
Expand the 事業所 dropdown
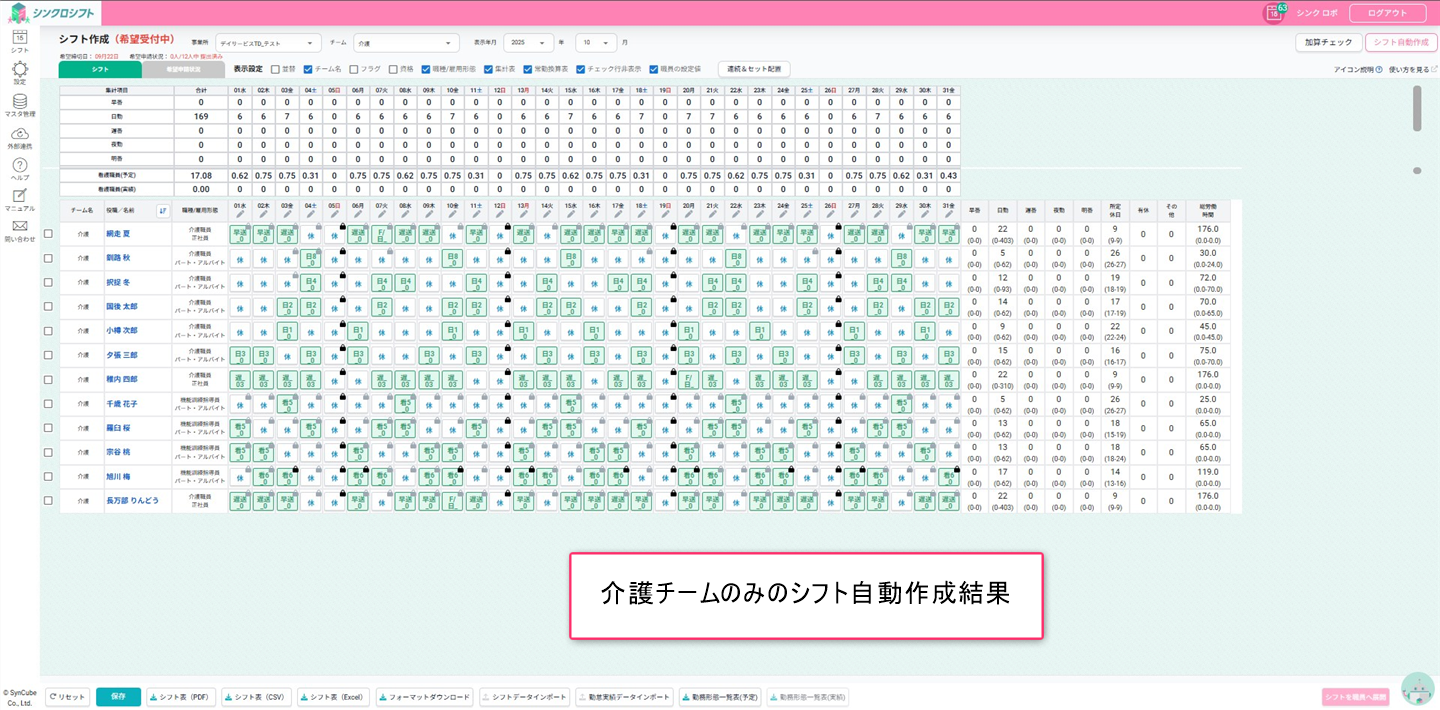pyautogui.click(x=268, y=43)
